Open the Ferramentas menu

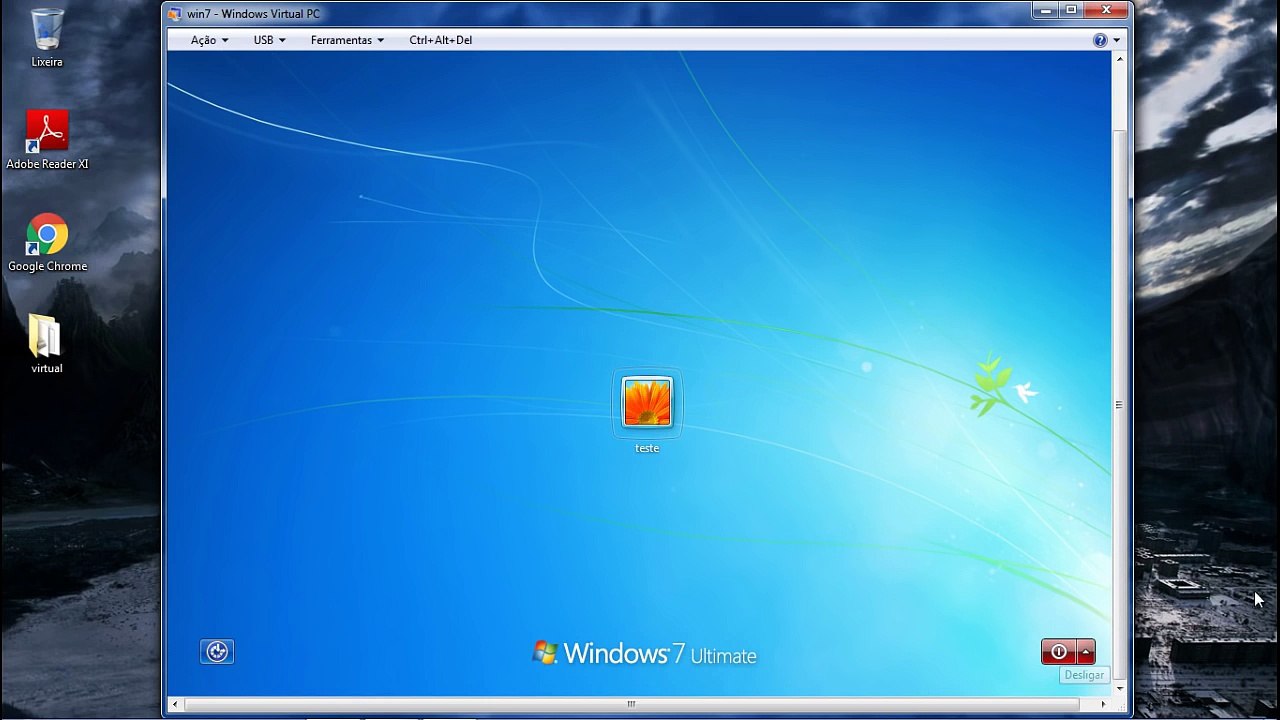tap(347, 40)
